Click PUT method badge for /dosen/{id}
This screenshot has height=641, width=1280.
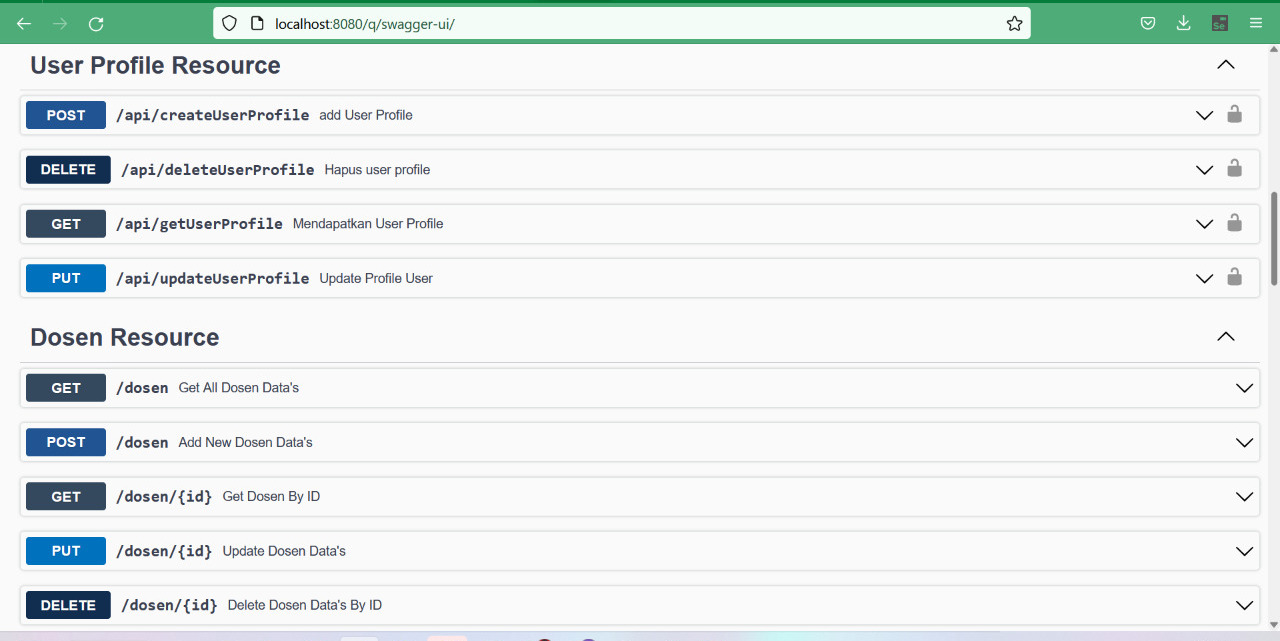click(66, 551)
